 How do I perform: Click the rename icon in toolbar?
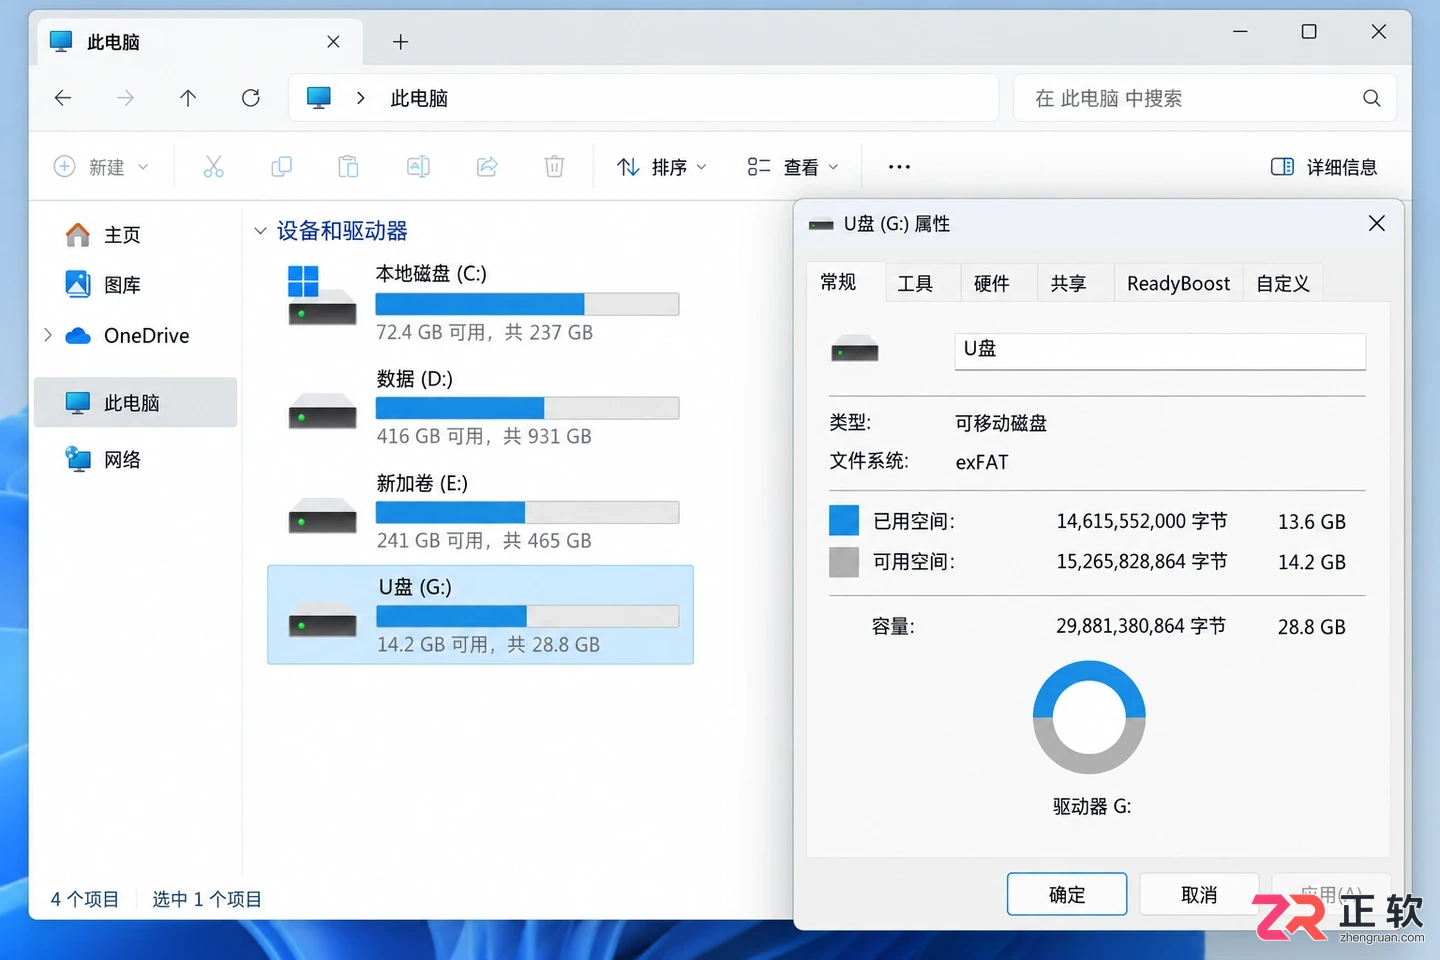(x=418, y=167)
